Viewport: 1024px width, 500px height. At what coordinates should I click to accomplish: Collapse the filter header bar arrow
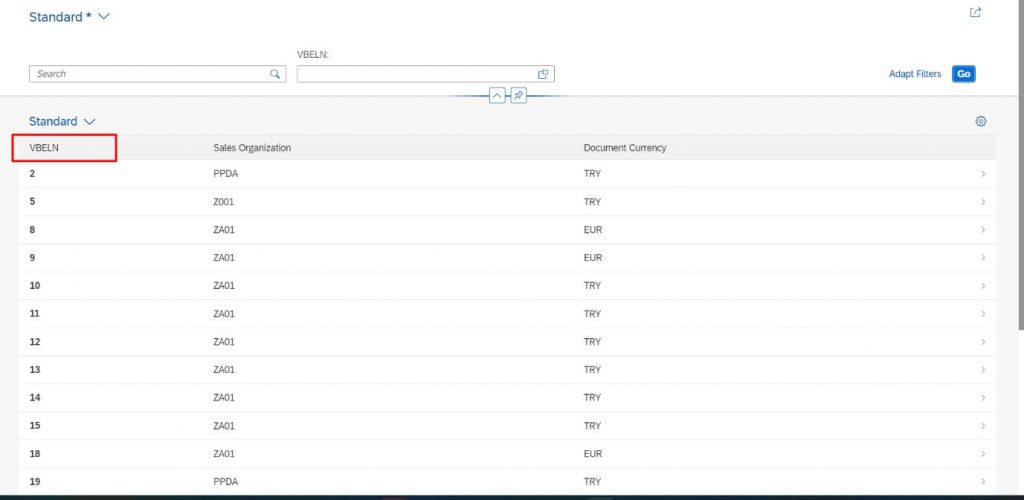(x=497, y=96)
